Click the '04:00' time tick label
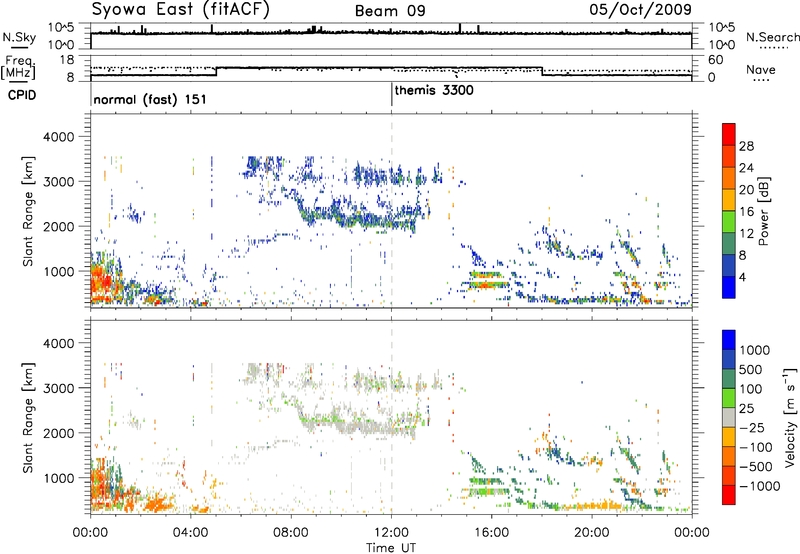The image size is (800, 554). pyautogui.click(x=190, y=533)
